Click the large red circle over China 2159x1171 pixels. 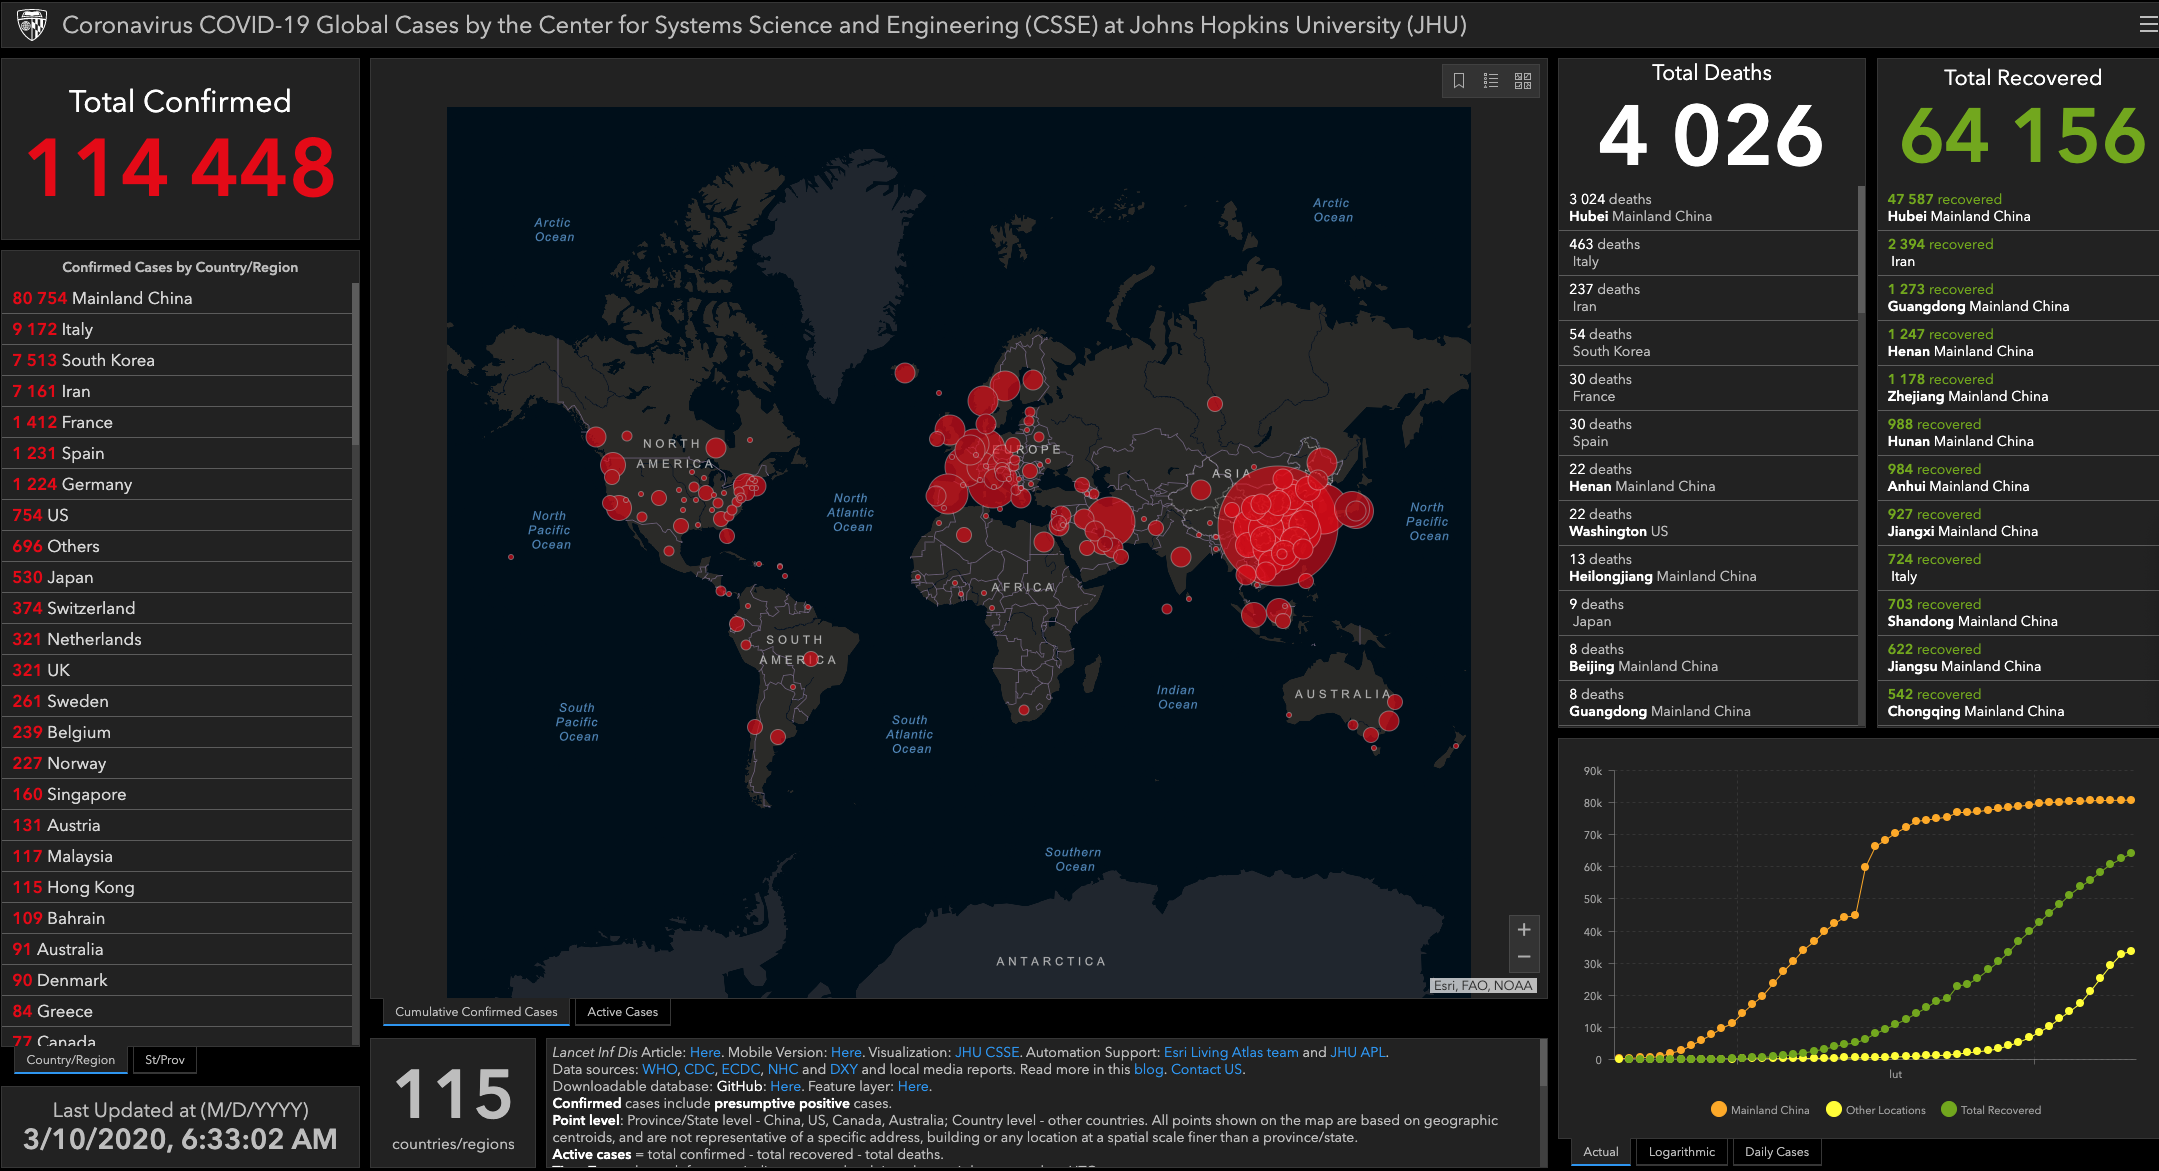(x=1278, y=525)
